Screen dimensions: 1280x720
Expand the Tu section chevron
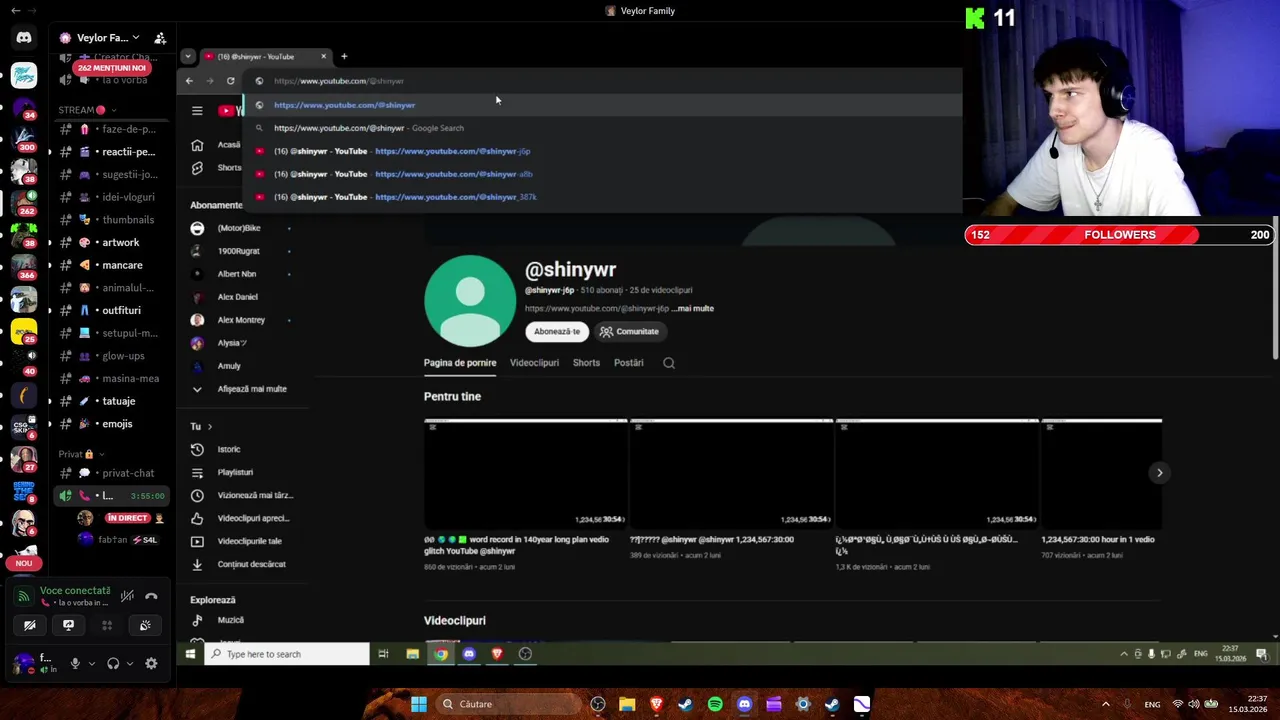(209, 427)
